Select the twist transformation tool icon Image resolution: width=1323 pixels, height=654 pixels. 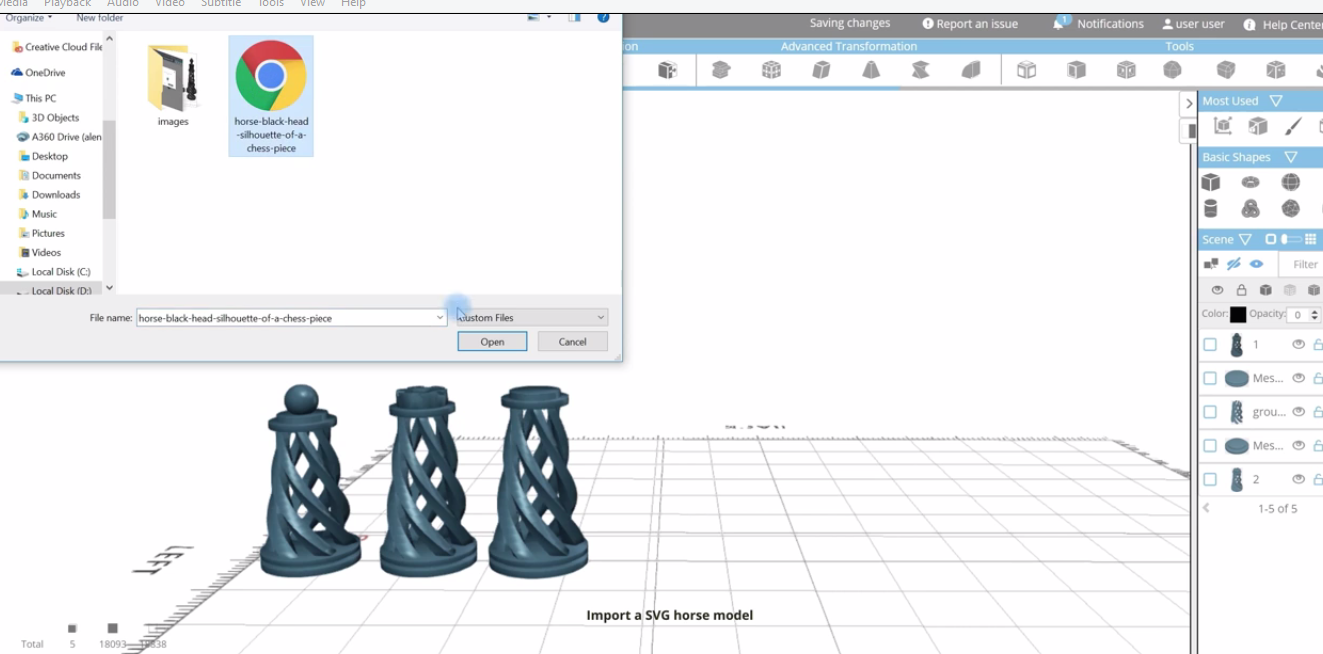coord(921,70)
